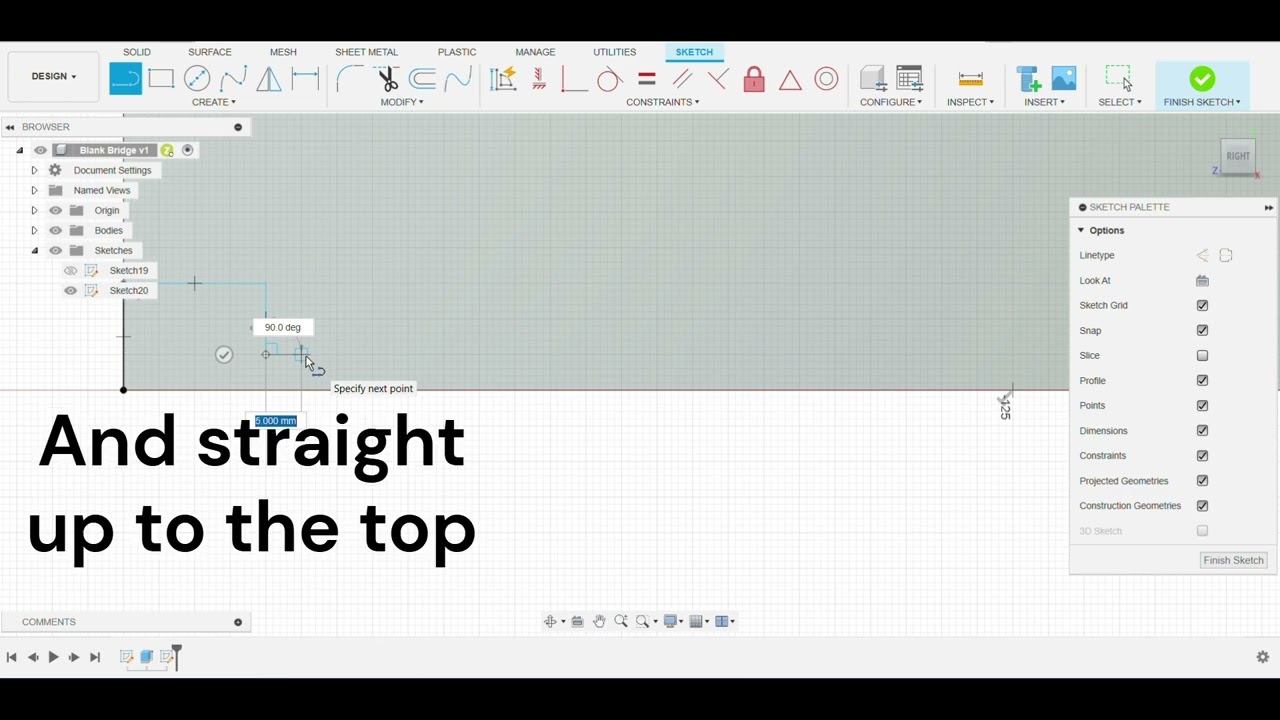The image size is (1280, 720).
Task: Click the Look At icon in palette
Action: (x=1202, y=281)
